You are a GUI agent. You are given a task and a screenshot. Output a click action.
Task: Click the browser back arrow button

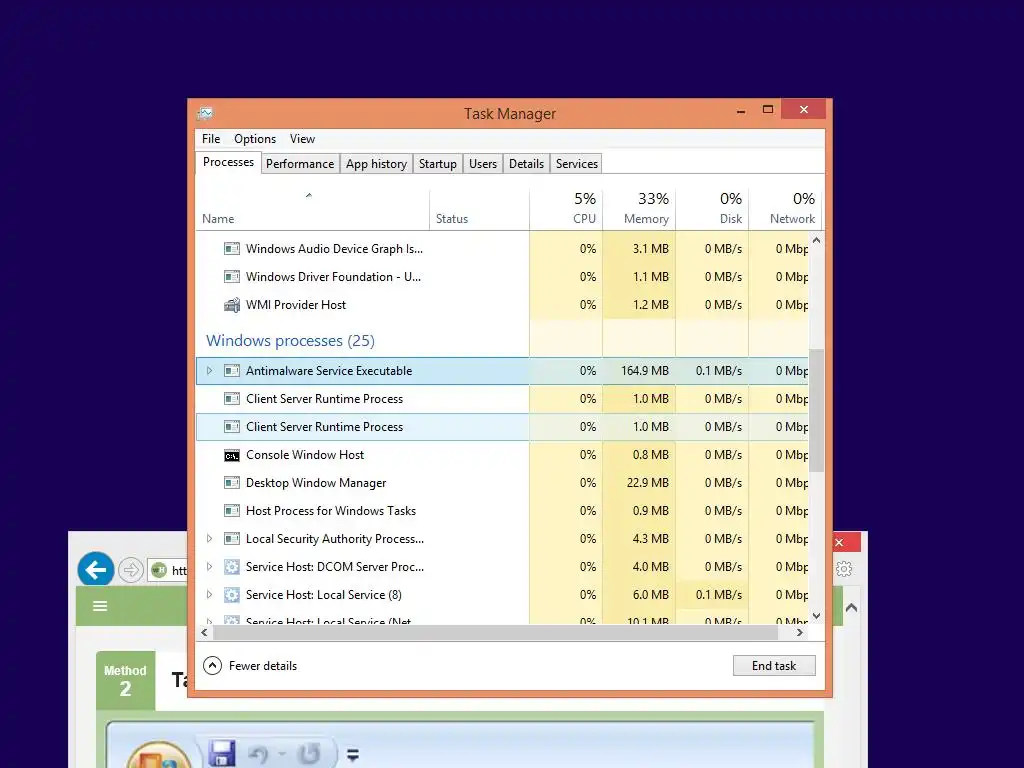pos(96,570)
